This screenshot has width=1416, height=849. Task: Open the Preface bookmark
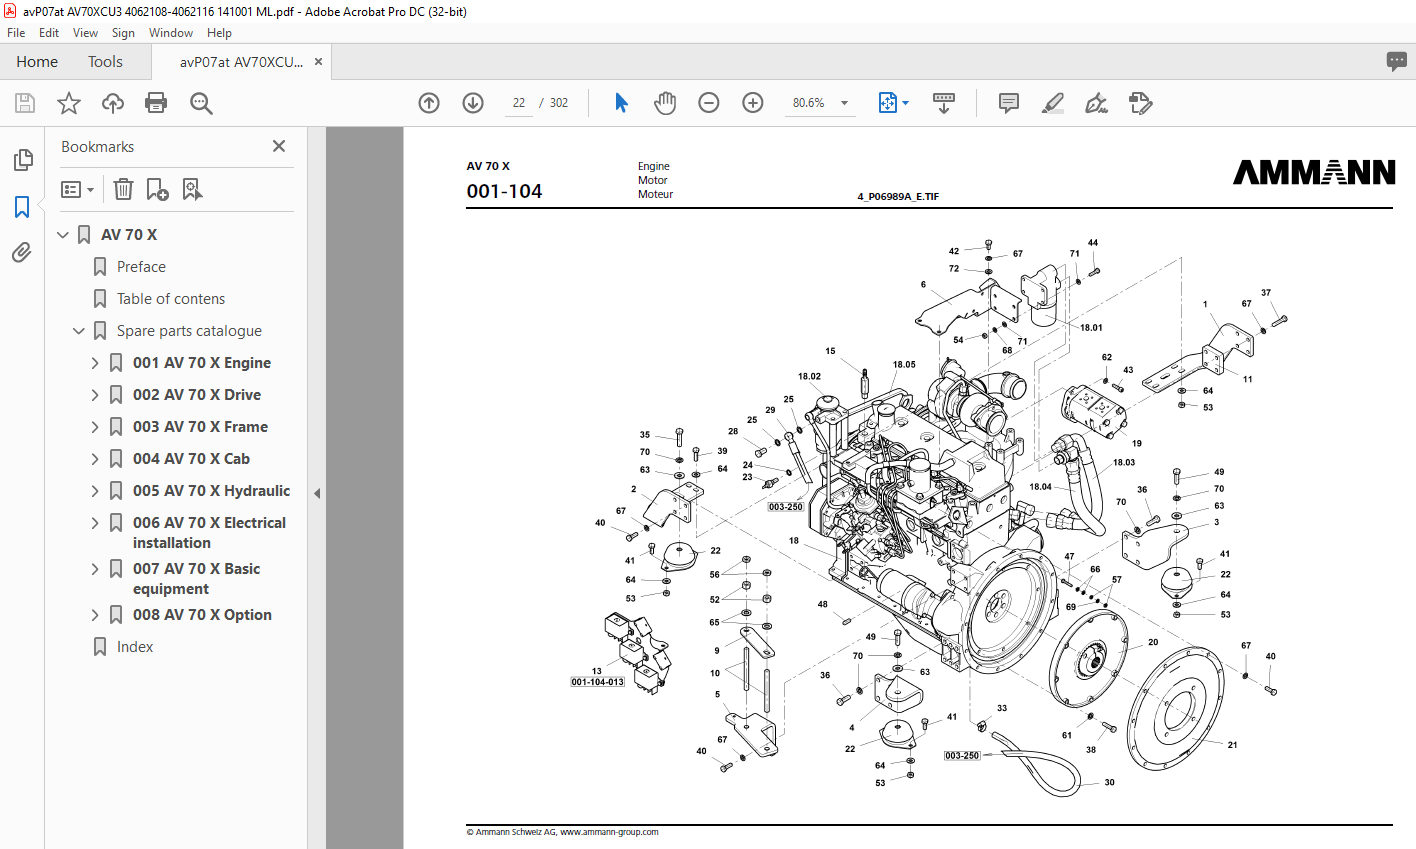point(141,267)
